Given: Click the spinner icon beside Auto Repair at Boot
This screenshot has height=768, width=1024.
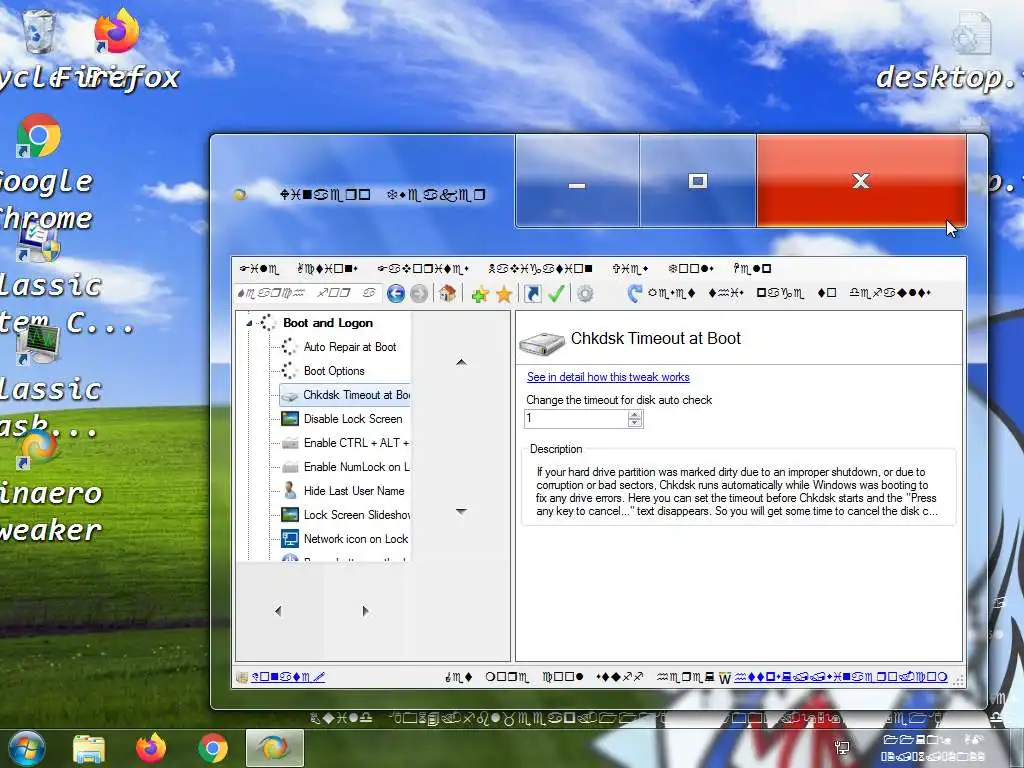Looking at the screenshot, I should click(290, 347).
